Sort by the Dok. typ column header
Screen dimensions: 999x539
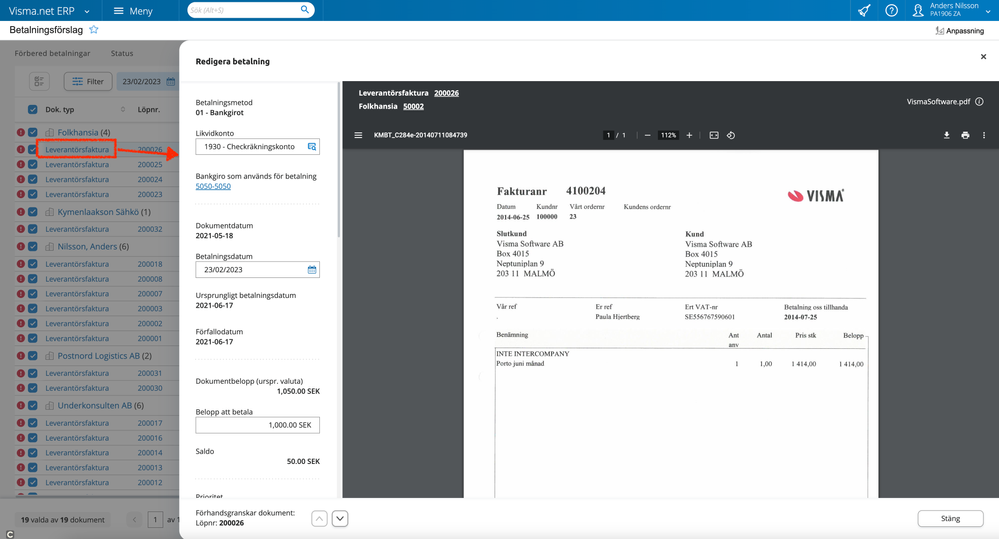(59, 110)
